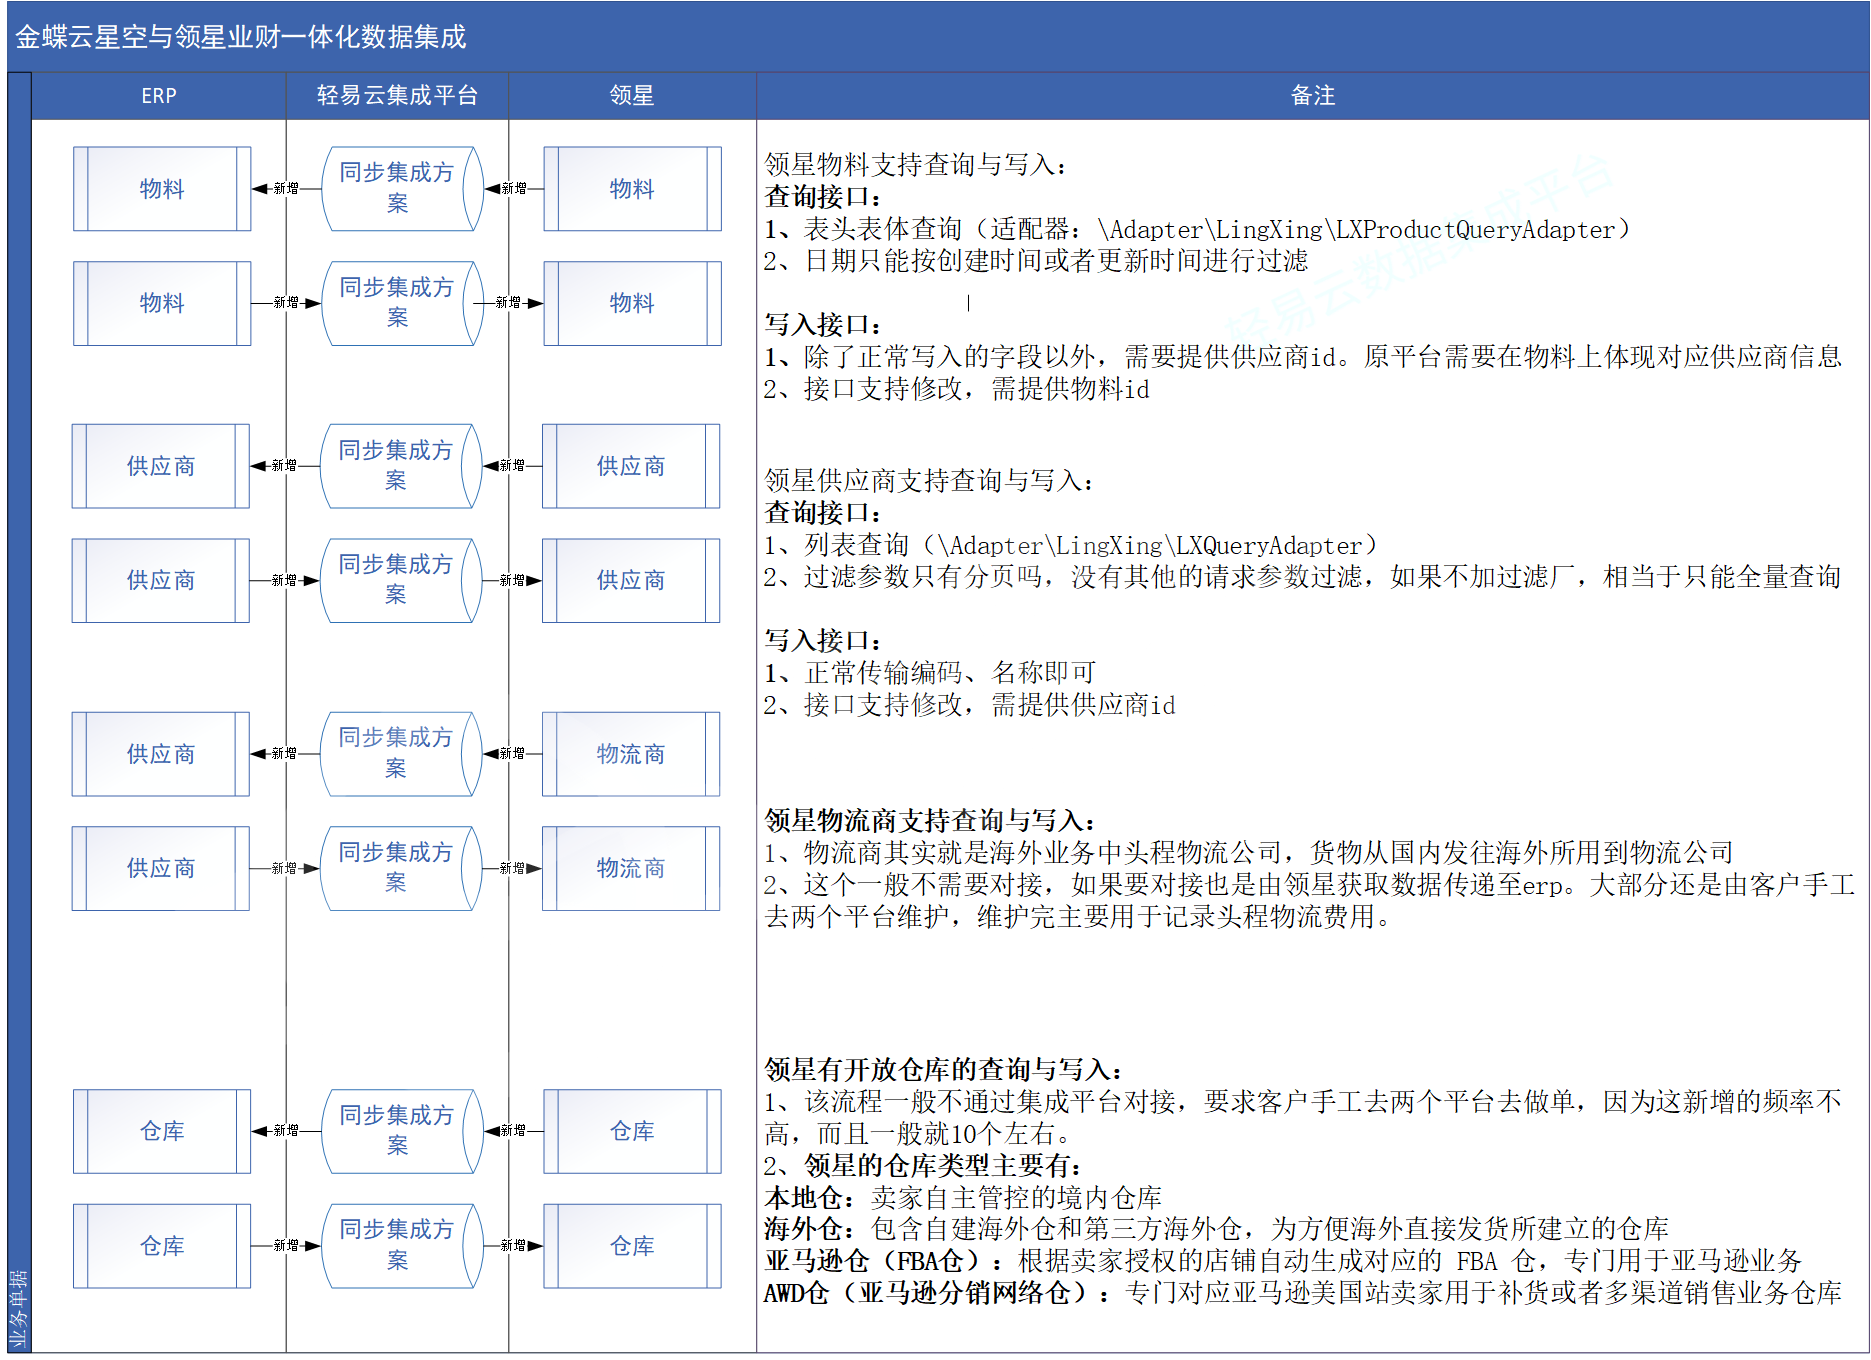1871x1360 pixels.
Task: Click the 领星物流商支持查询与写入 heading
Action: [929, 821]
